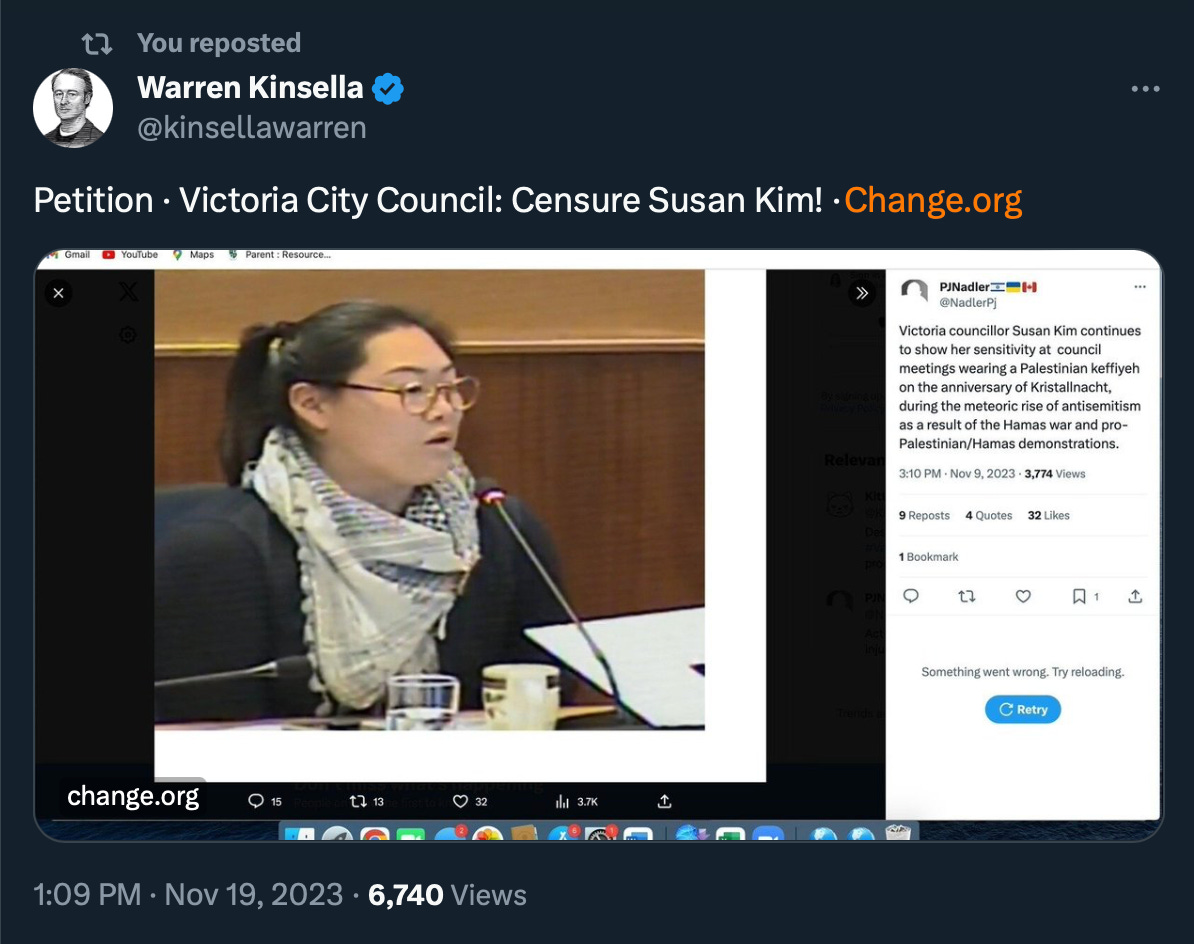Close the image viewer with the X button
This screenshot has width=1194, height=944.
(59, 293)
